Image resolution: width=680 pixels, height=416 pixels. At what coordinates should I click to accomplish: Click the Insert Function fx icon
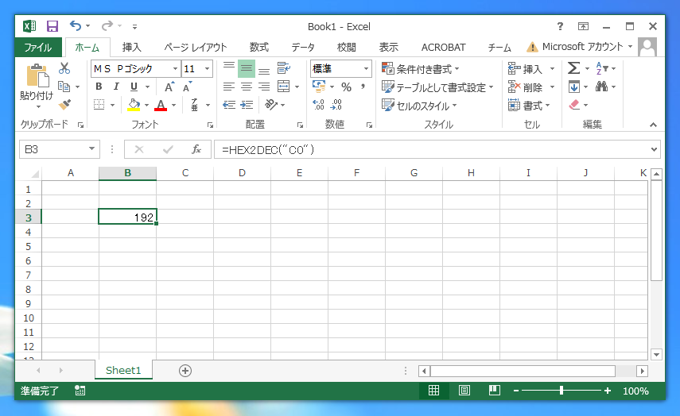[x=196, y=149]
